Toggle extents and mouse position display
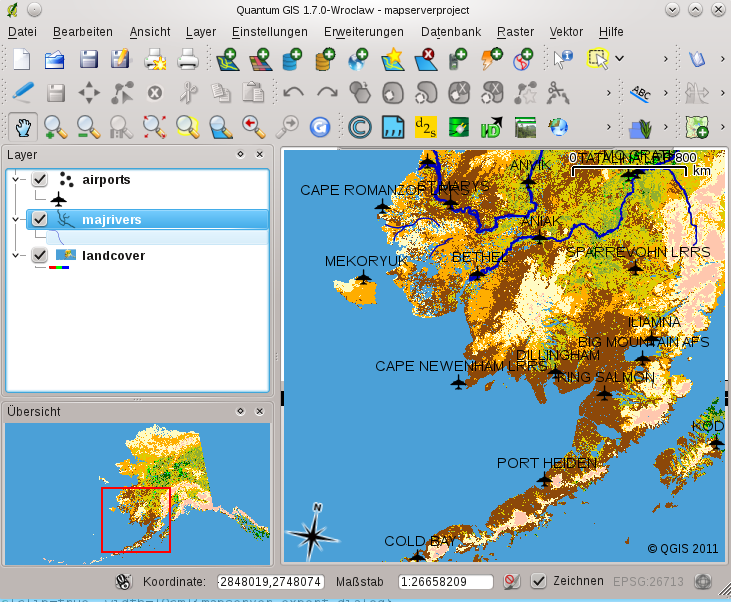This screenshot has height=602, width=731. 124,581
